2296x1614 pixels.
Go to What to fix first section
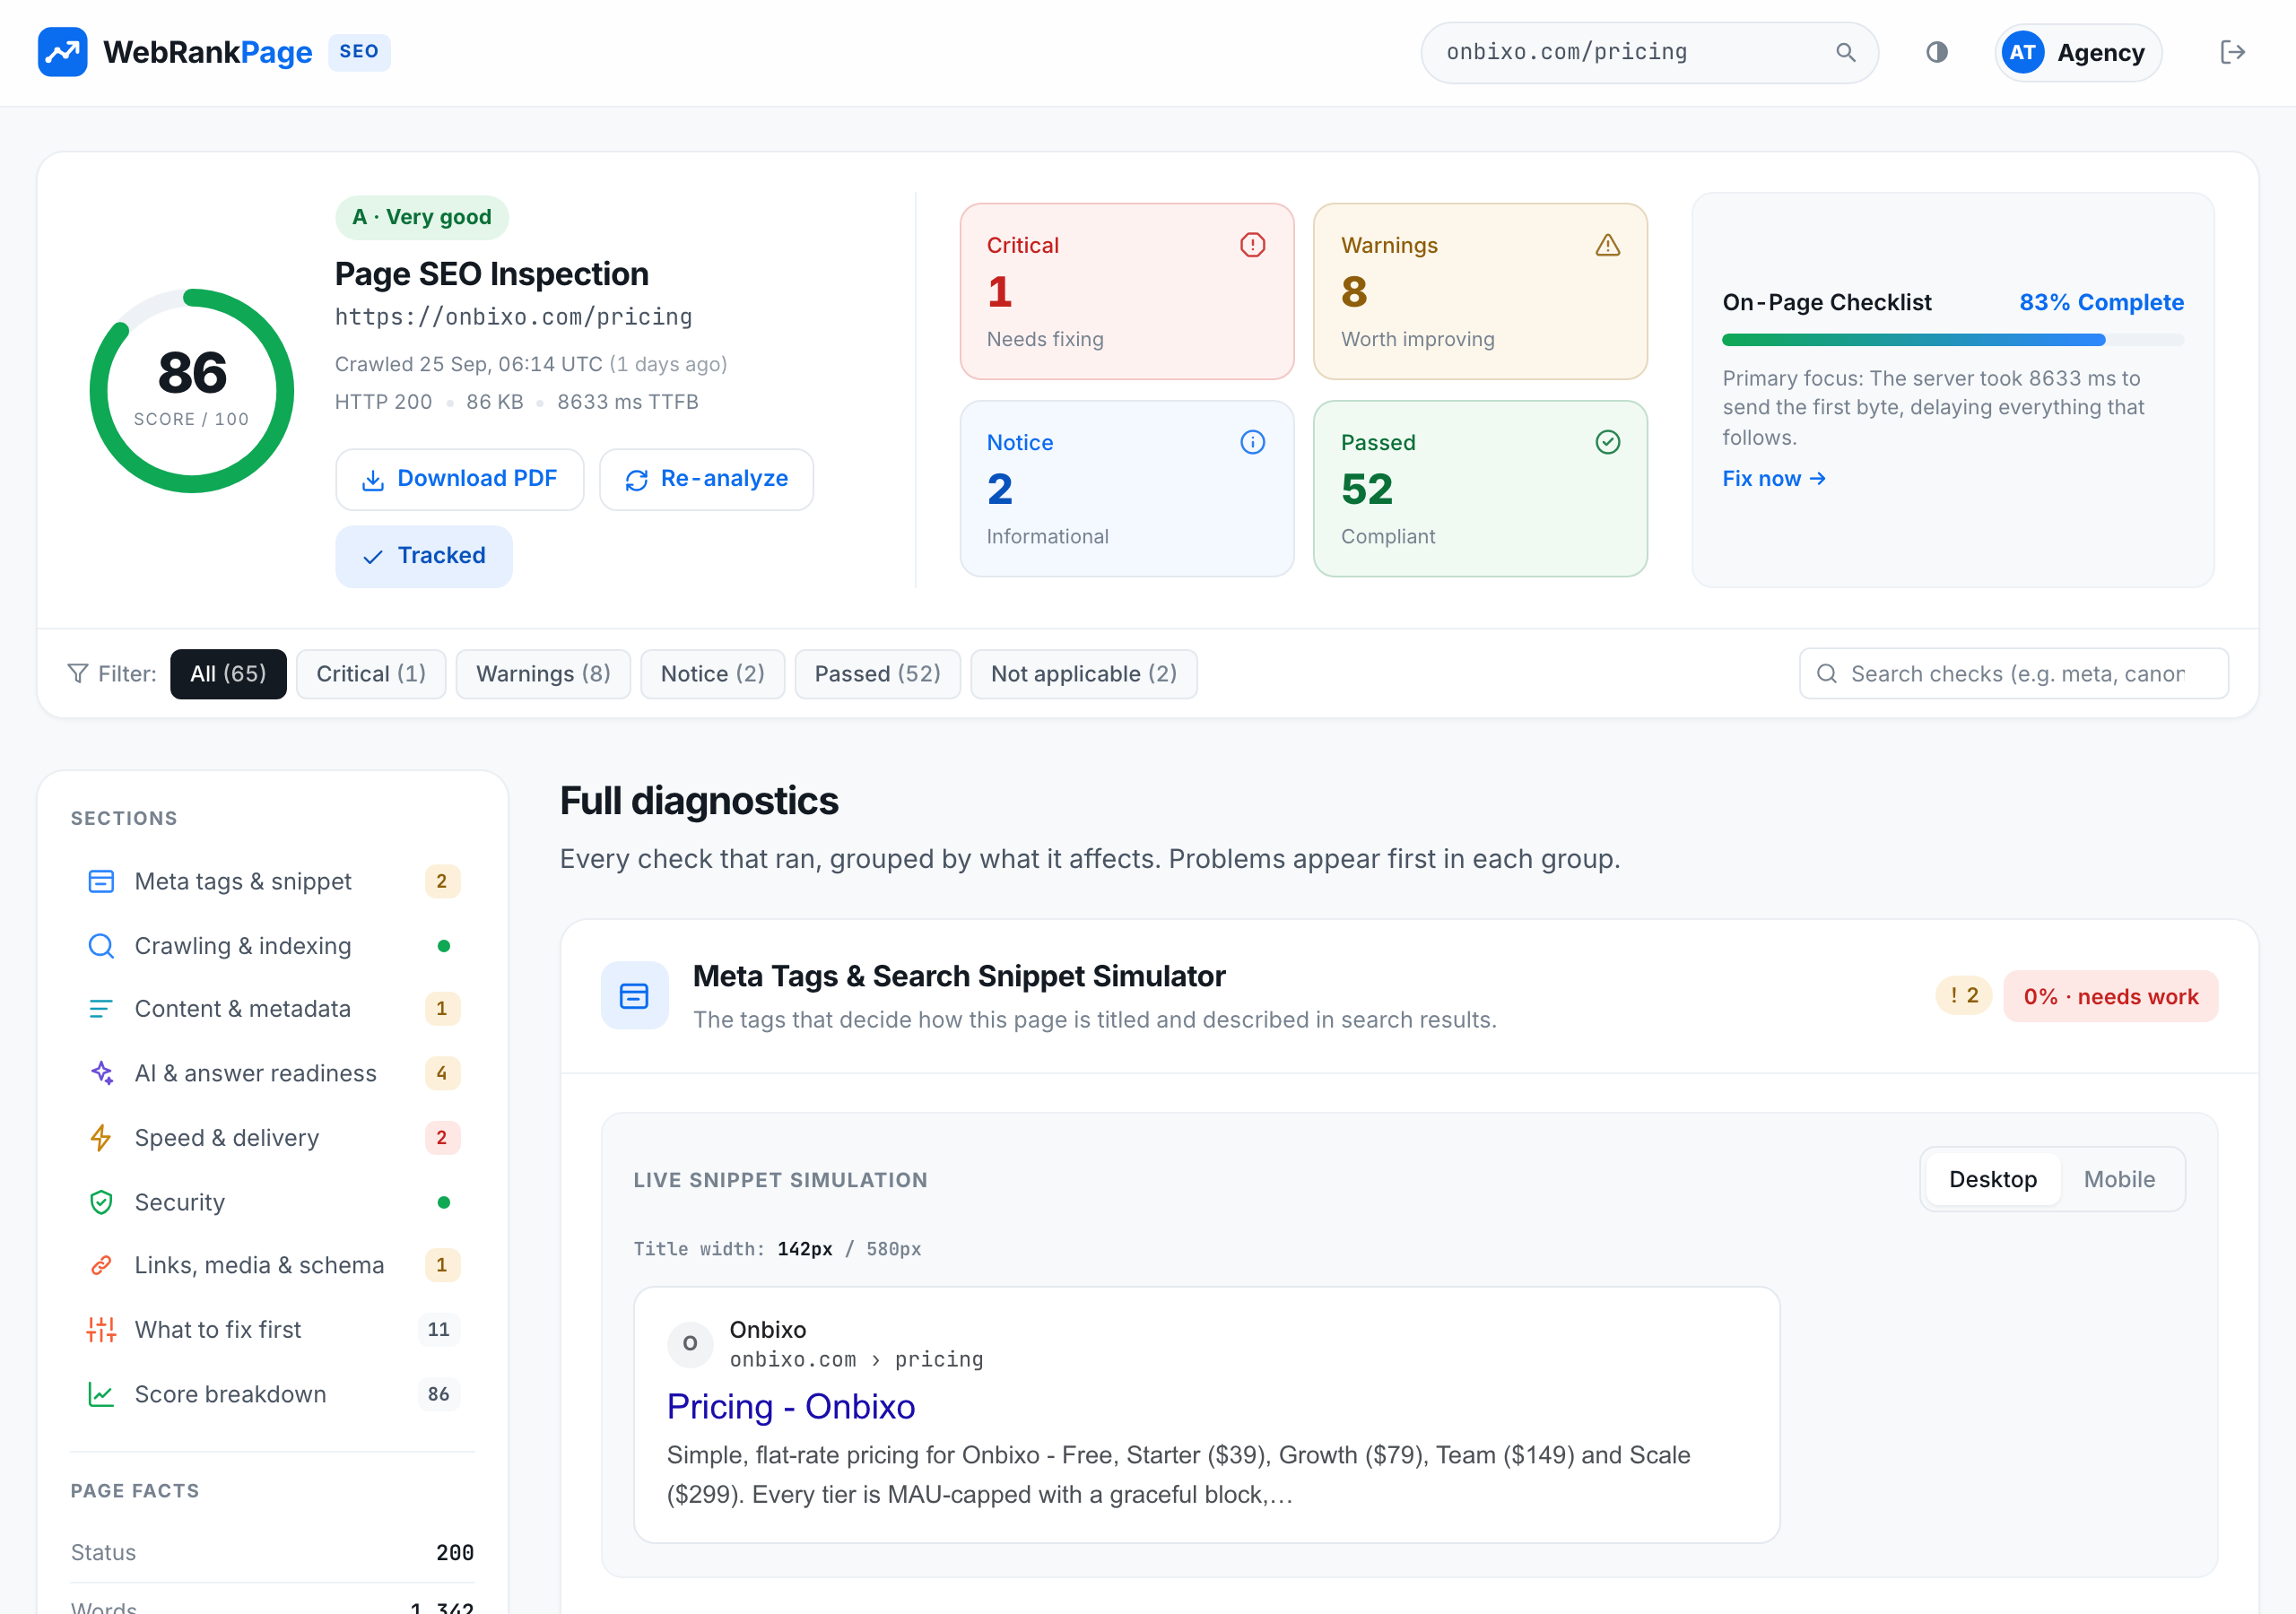[x=272, y=1329]
